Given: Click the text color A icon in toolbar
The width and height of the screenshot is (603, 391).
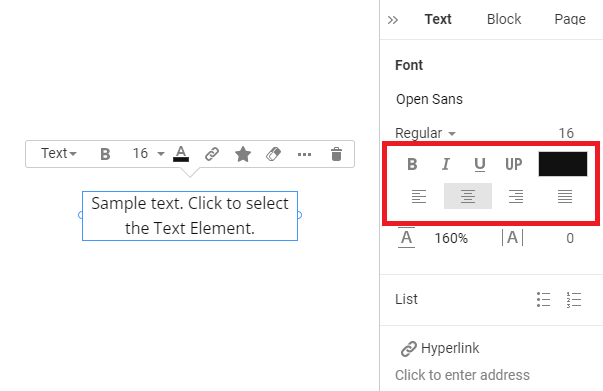Looking at the screenshot, I should click(x=181, y=154).
